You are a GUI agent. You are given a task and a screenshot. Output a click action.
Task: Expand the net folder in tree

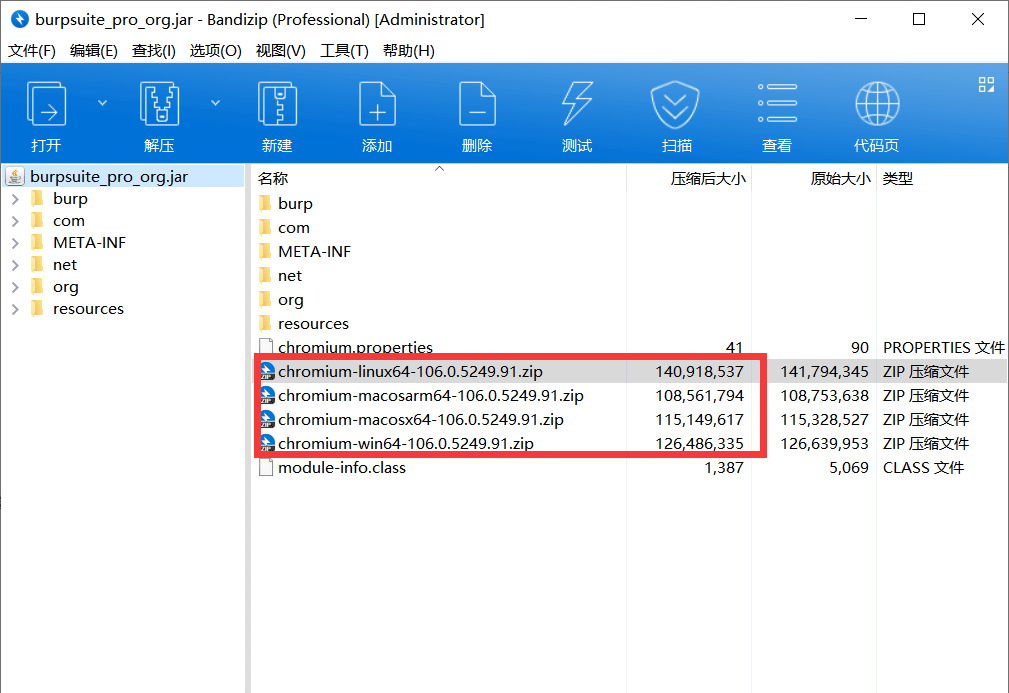pyautogui.click(x=15, y=265)
